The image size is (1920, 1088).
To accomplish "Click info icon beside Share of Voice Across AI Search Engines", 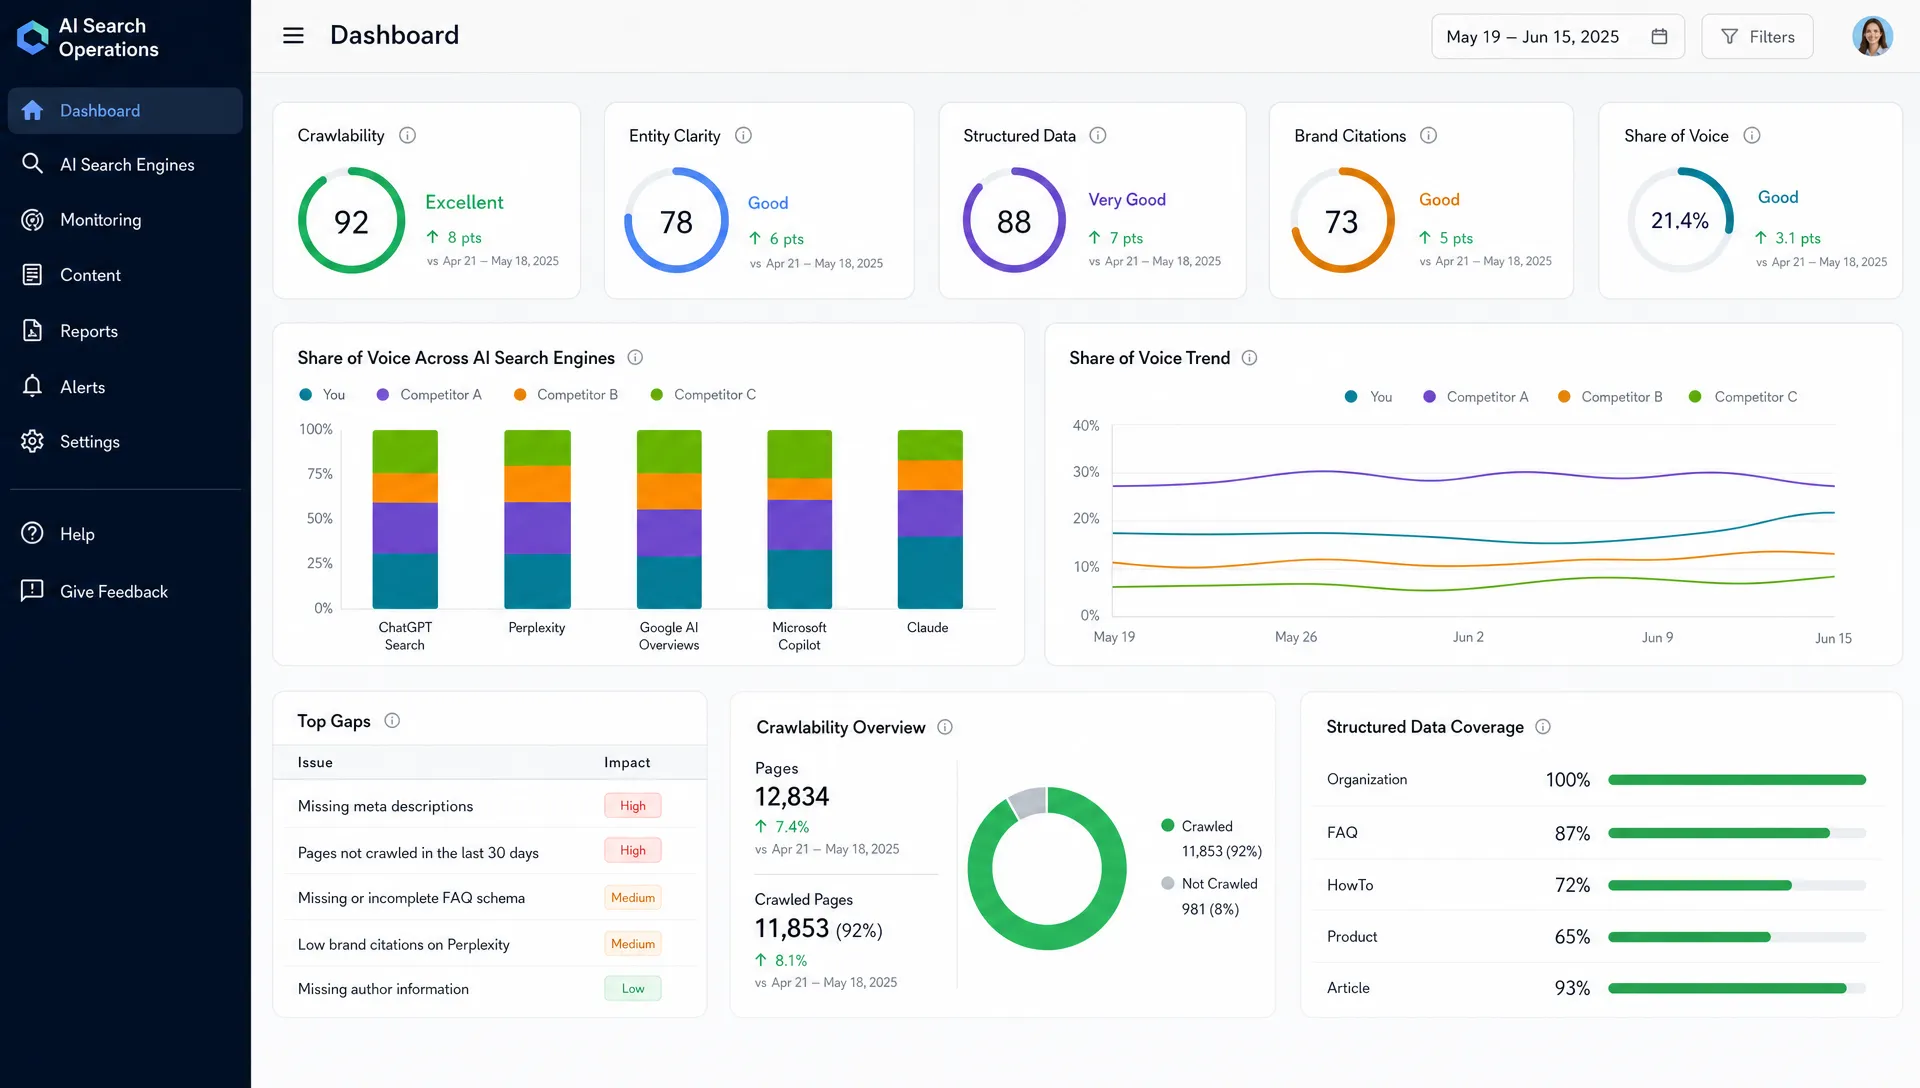I will 635,357.
